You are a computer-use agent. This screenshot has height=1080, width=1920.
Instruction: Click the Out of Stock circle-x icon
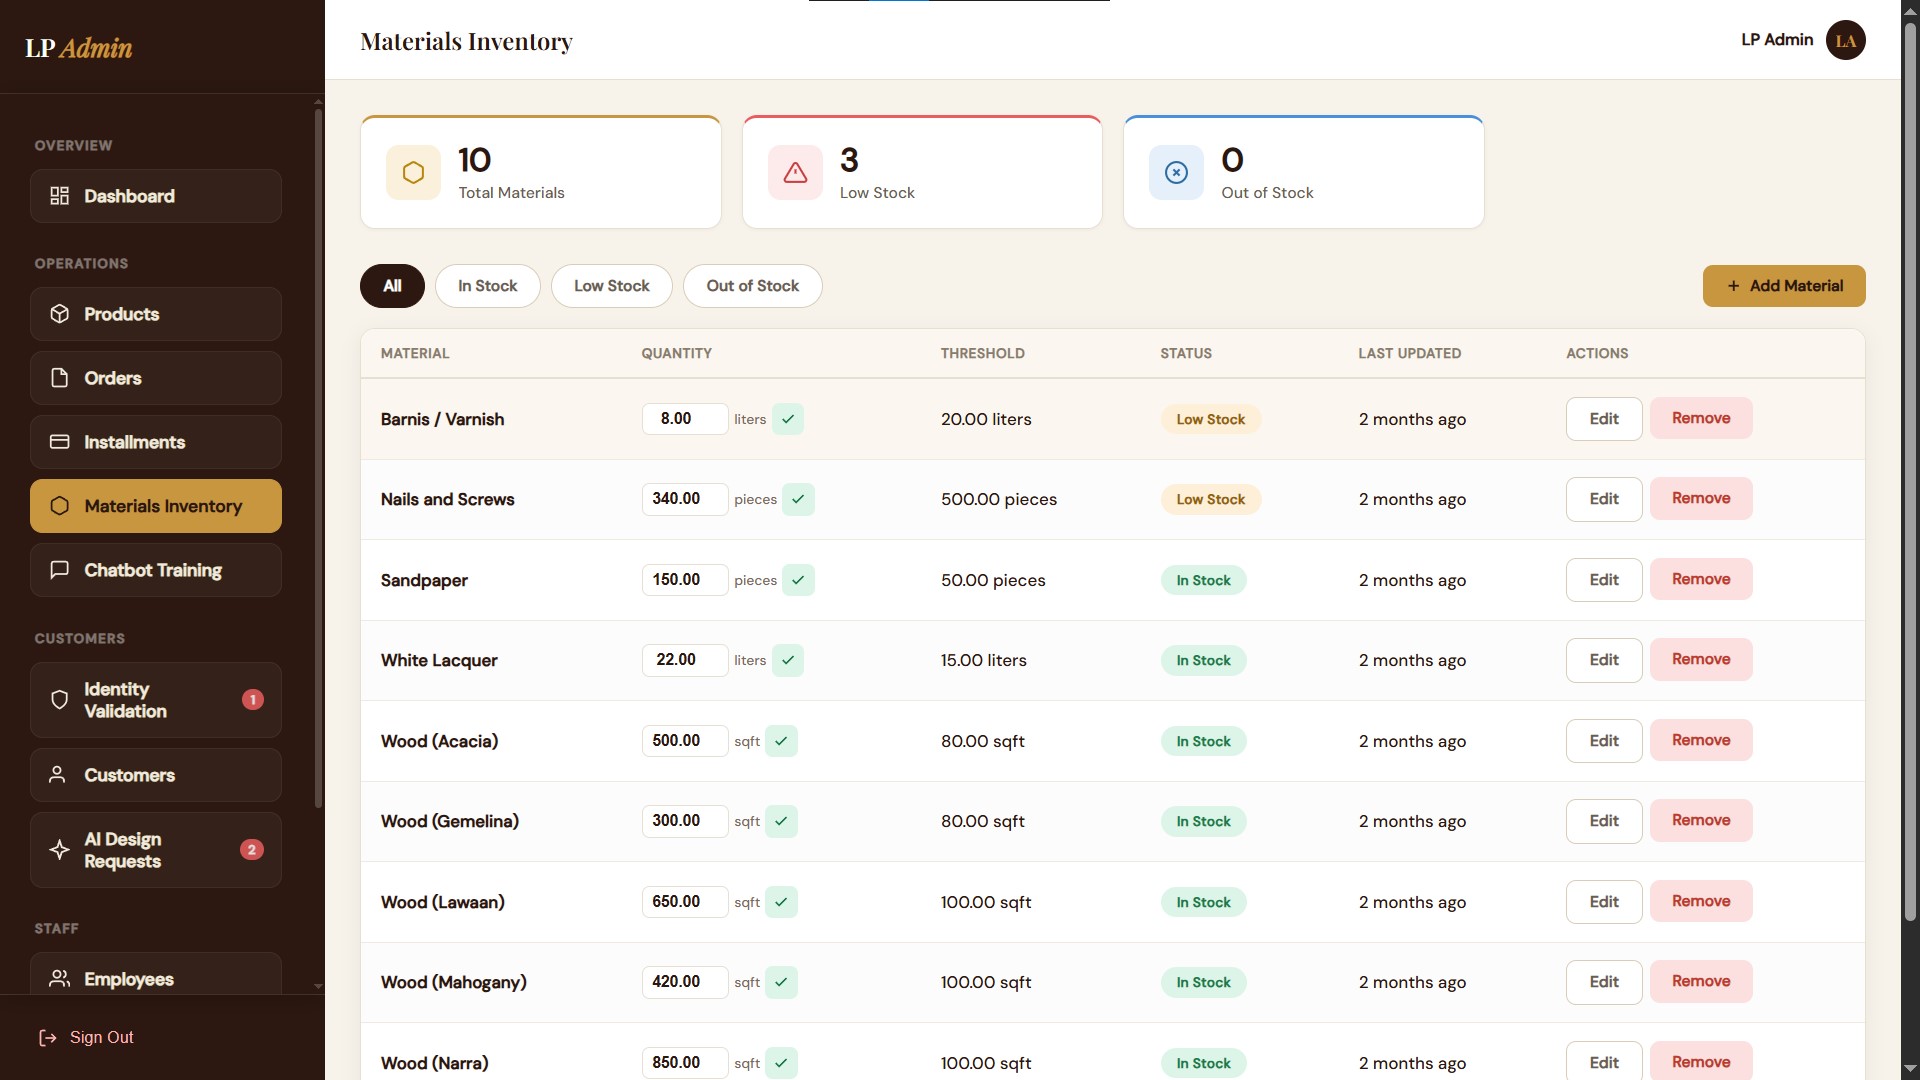tap(1176, 173)
